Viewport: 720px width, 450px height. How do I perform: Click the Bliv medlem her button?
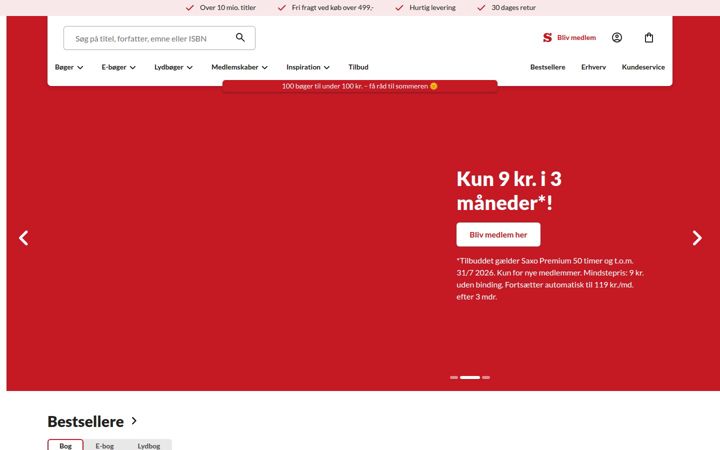(x=498, y=235)
